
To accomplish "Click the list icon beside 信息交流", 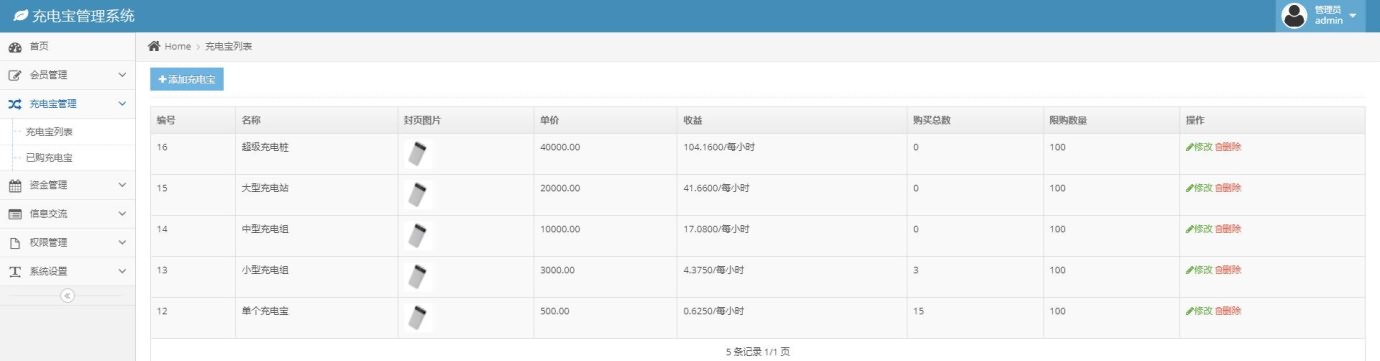I will tap(15, 214).
